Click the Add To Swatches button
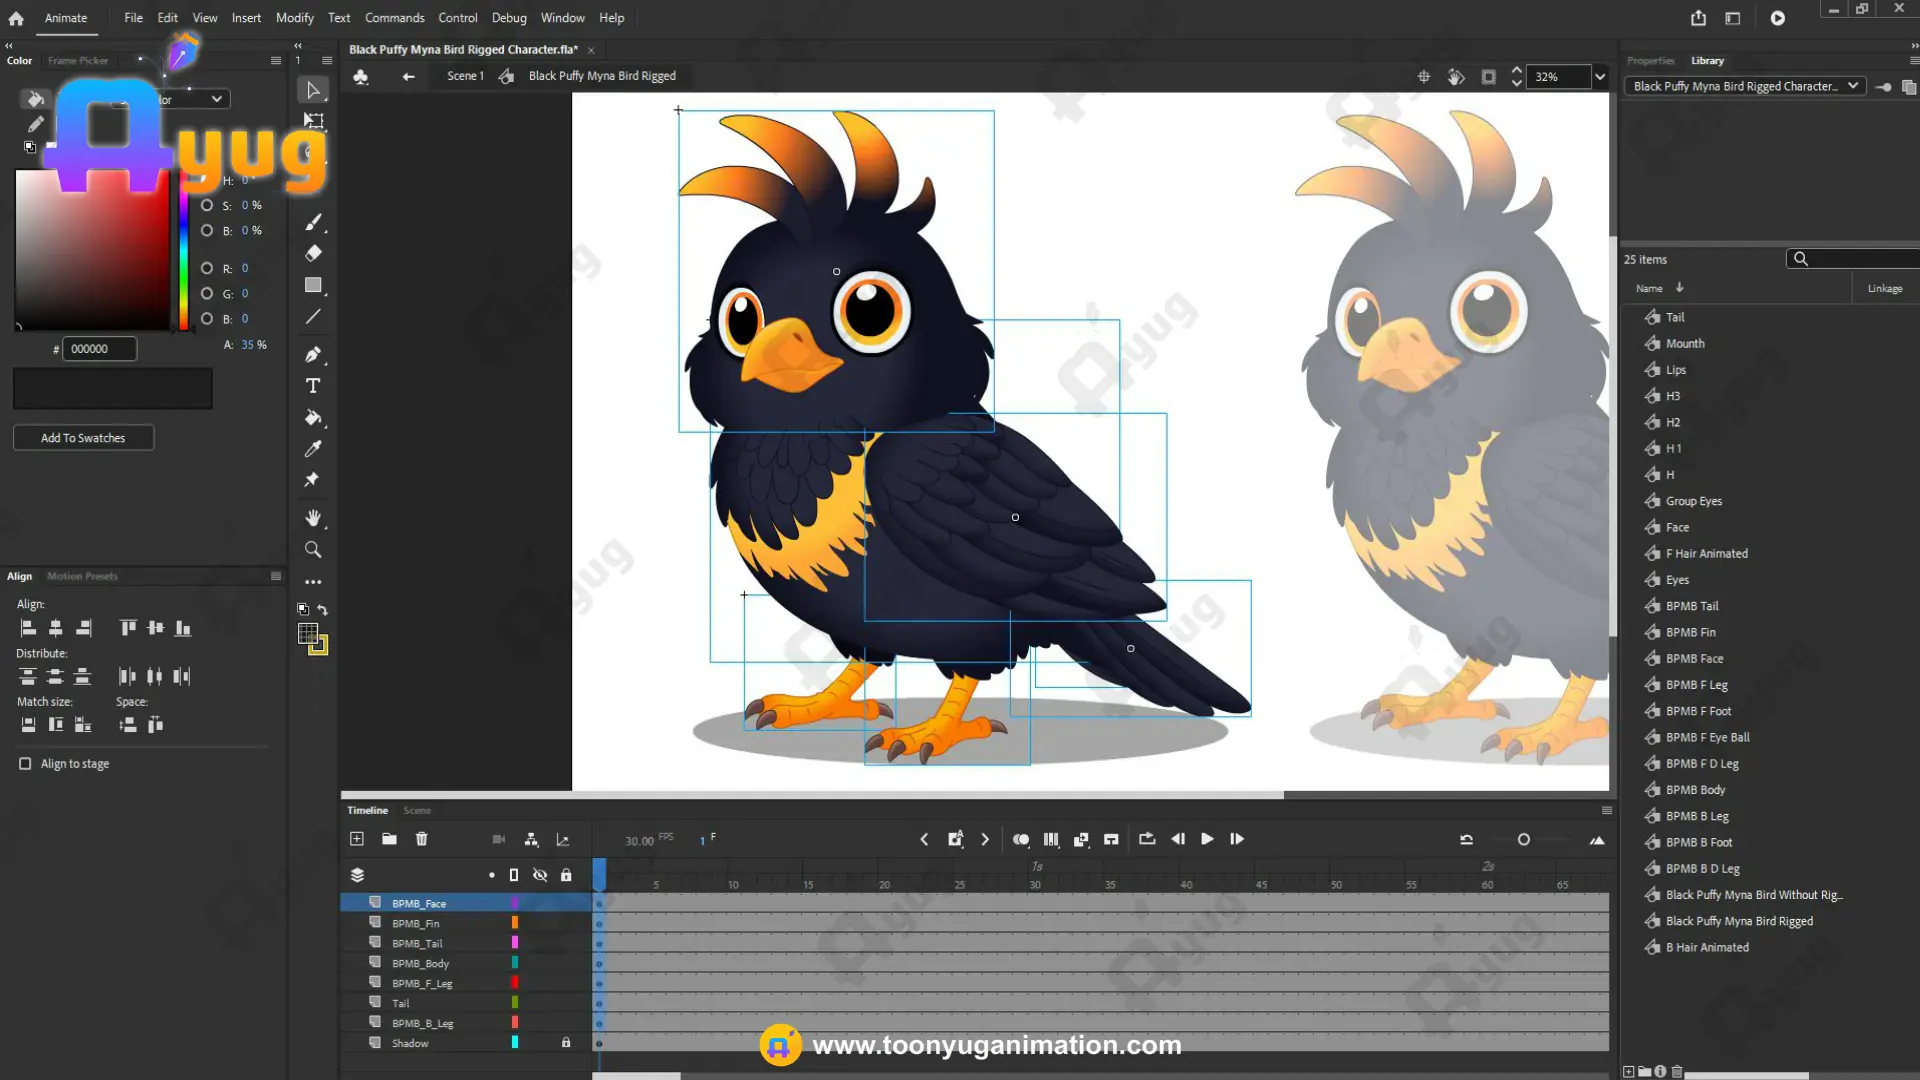This screenshot has height=1080, width=1920. [83, 438]
